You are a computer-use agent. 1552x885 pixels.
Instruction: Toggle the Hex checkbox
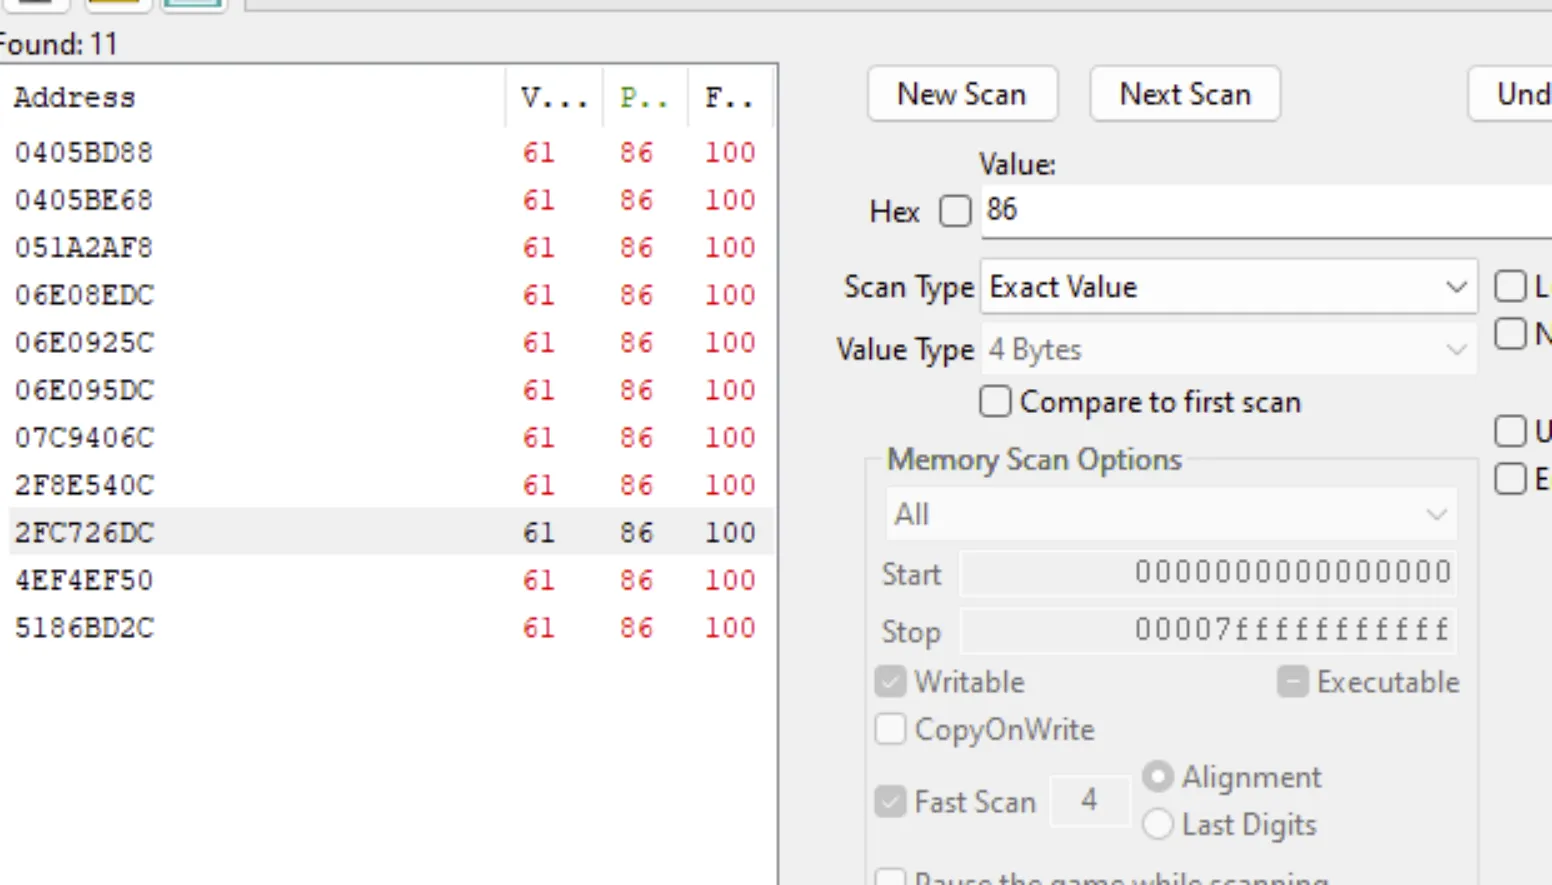(x=955, y=211)
